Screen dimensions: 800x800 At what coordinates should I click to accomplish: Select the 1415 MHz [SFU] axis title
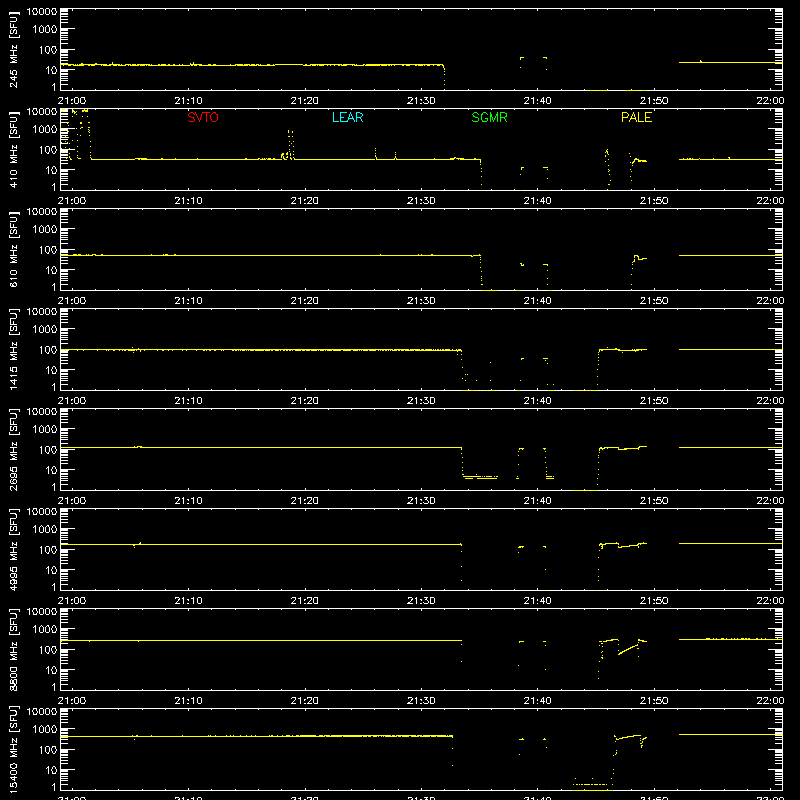pyautogui.click(x=14, y=350)
